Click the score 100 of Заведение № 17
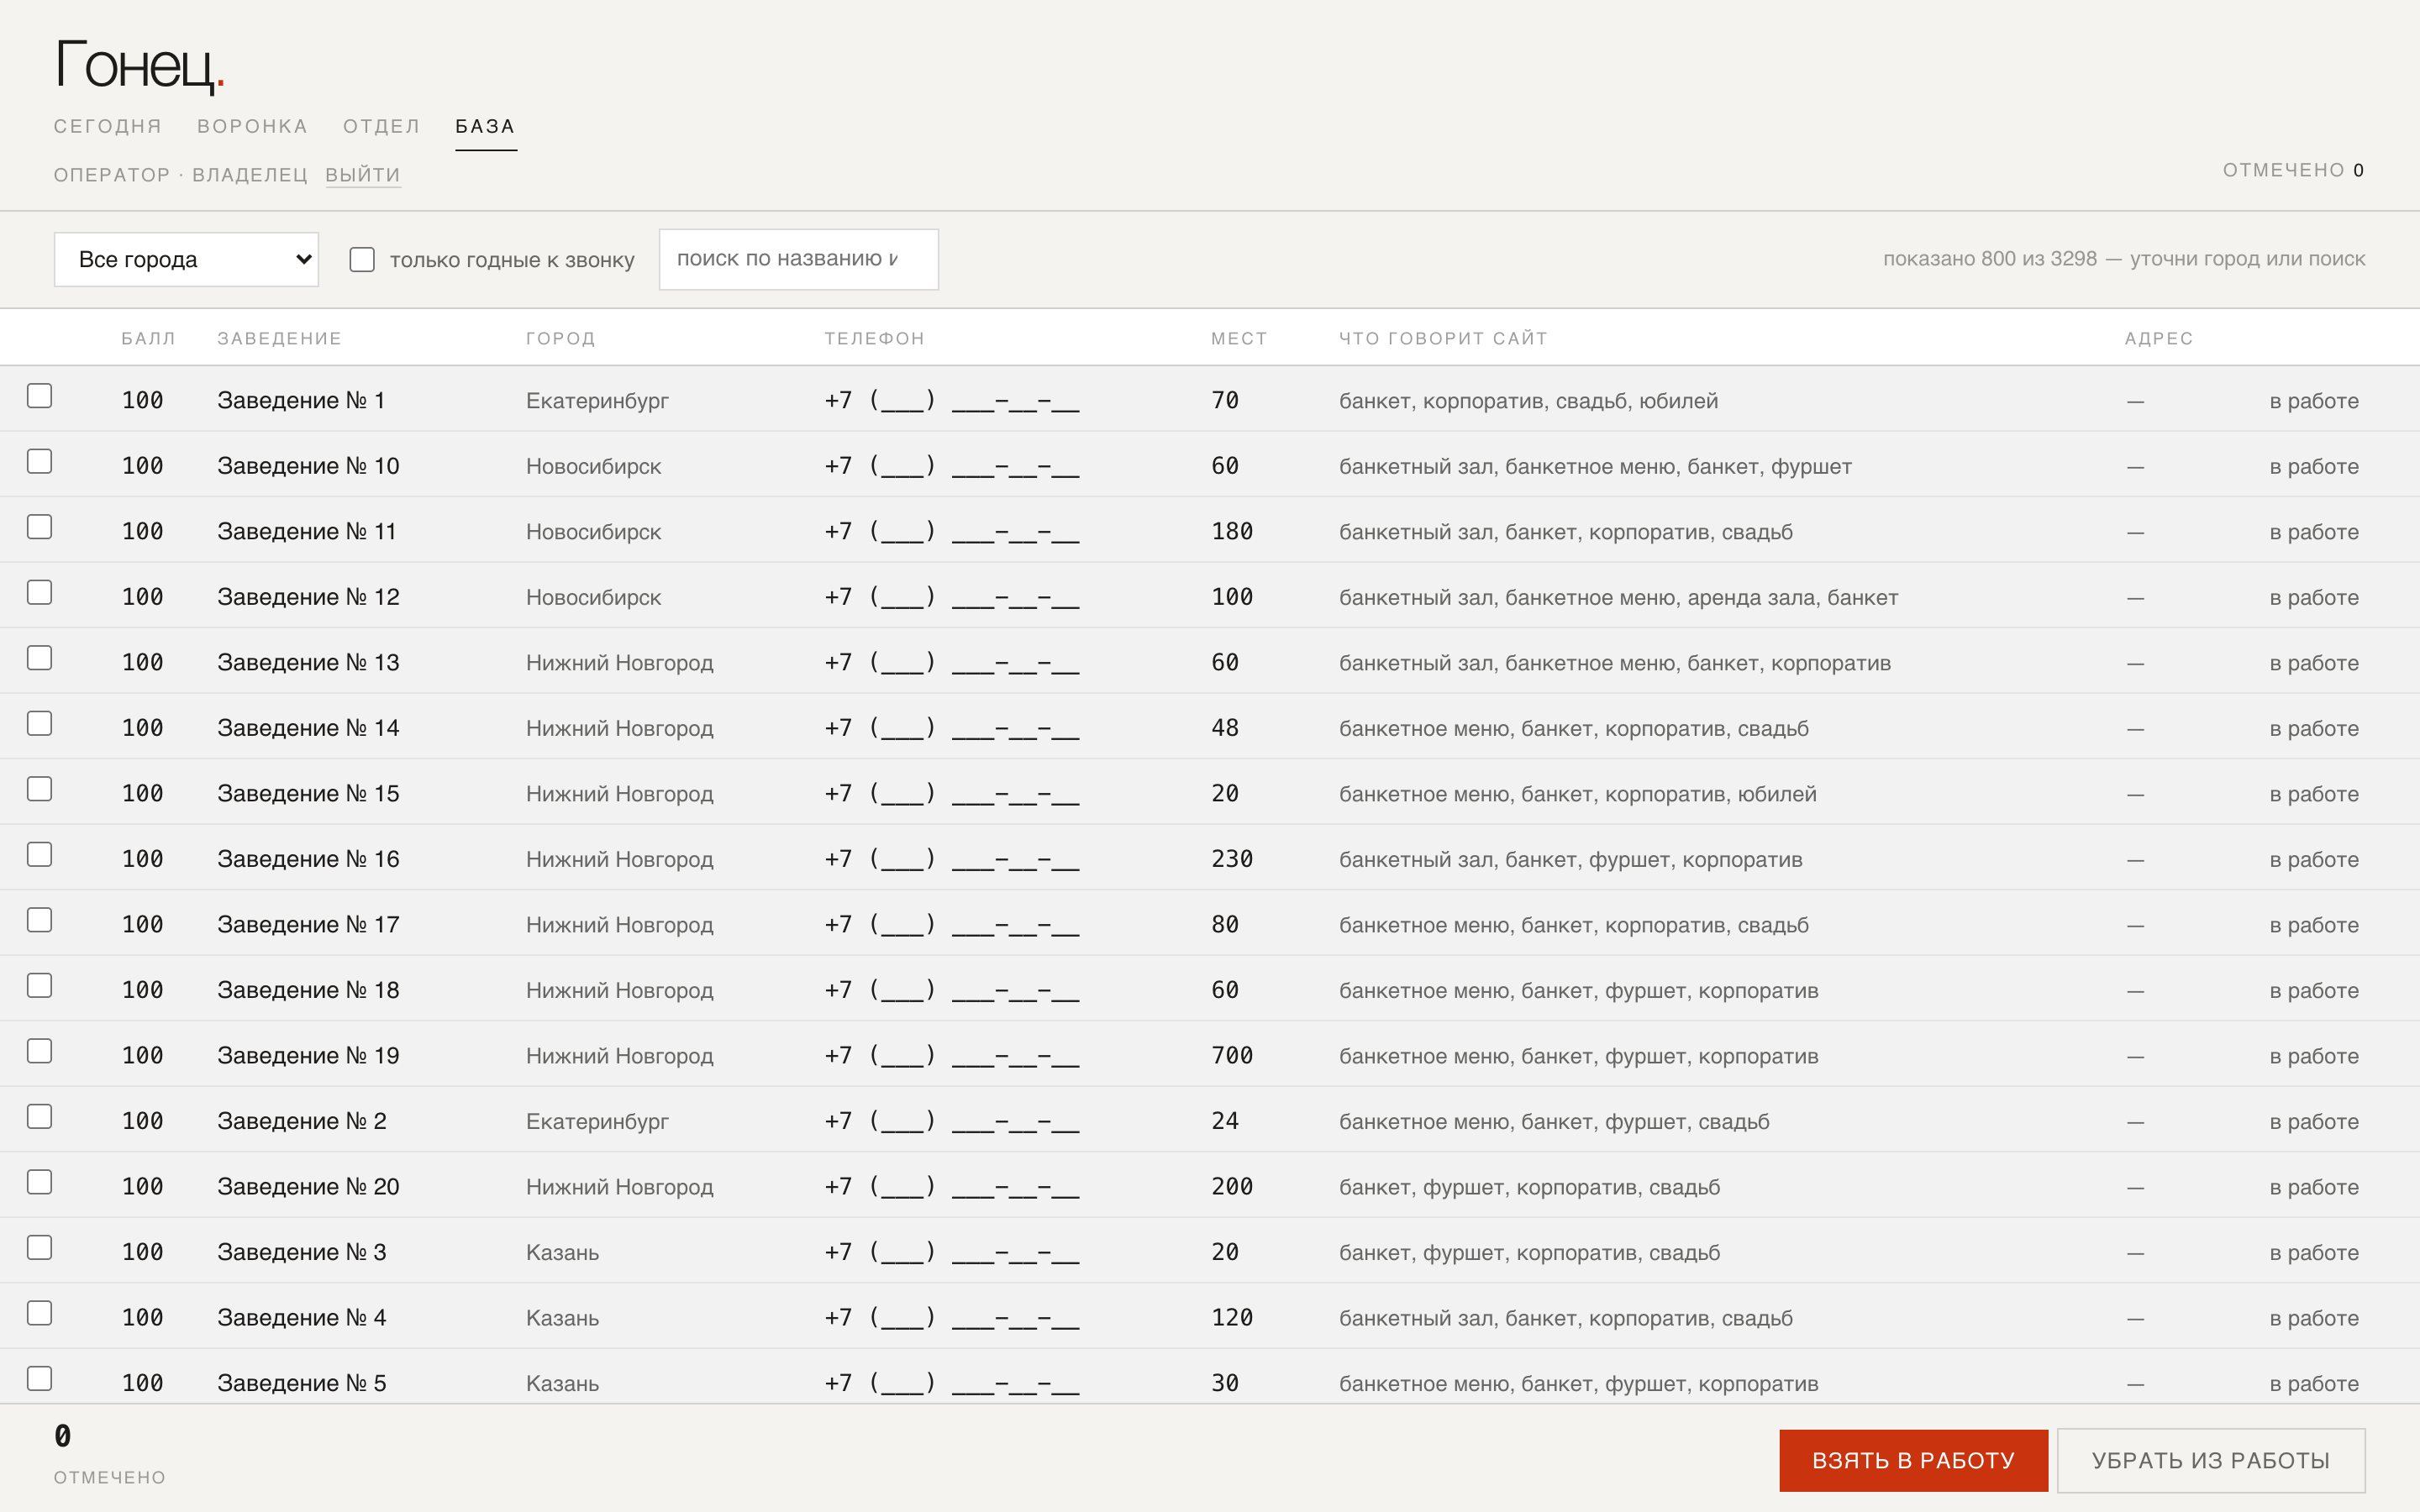Viewport: 2420px width, 1512px height. (x=142, y=925)
